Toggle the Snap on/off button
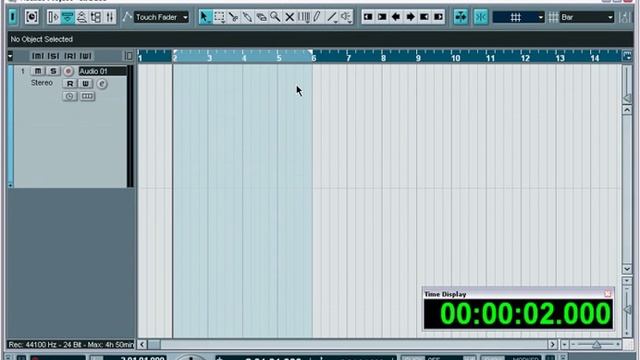 click(481, 17)
